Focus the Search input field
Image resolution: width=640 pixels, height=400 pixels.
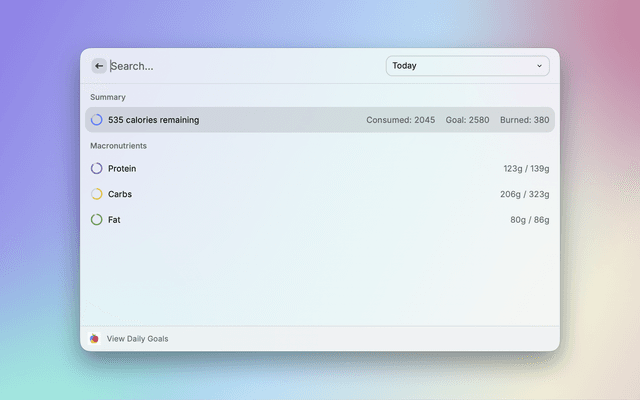coord(240,66)
